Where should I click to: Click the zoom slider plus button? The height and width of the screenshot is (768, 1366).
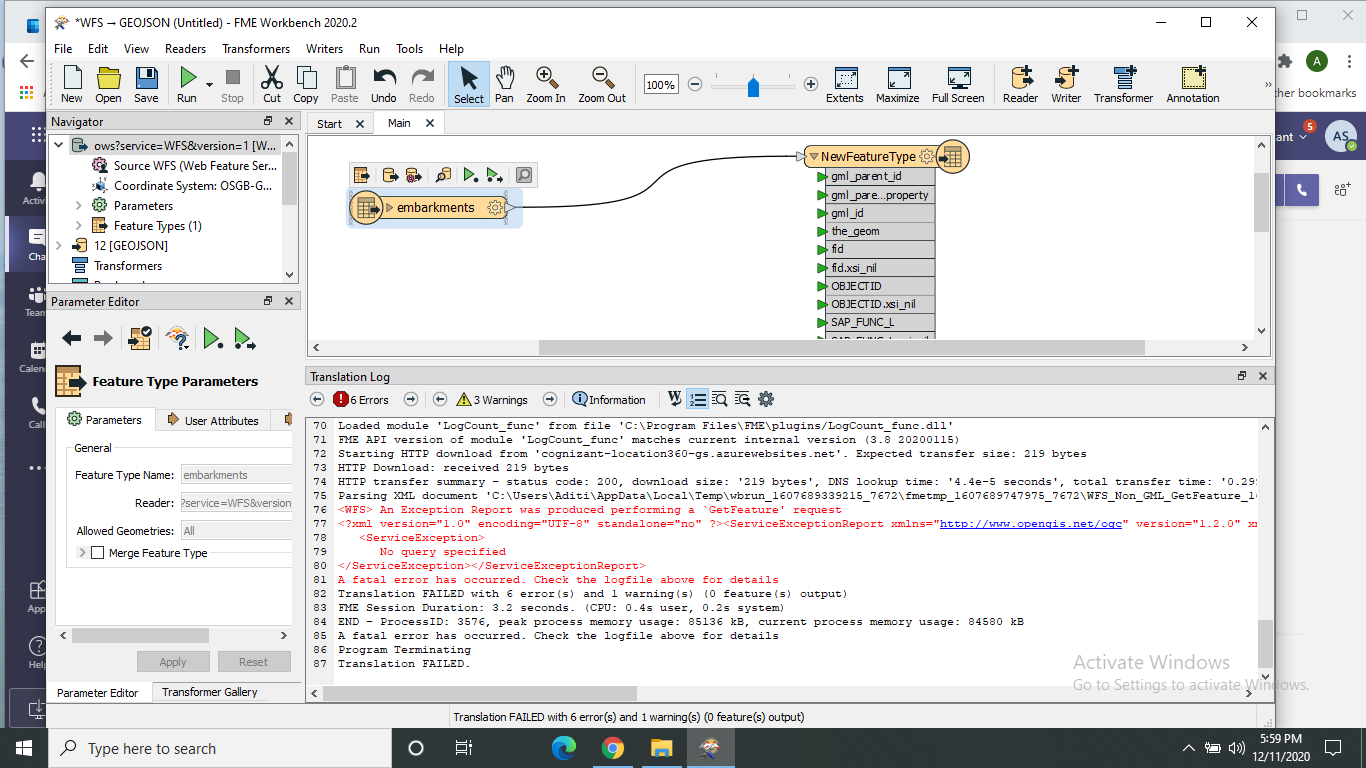point(811,85)
